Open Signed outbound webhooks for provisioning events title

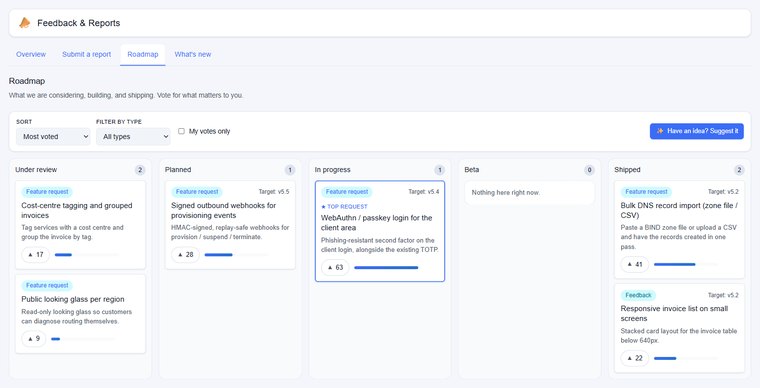(223, 210)
